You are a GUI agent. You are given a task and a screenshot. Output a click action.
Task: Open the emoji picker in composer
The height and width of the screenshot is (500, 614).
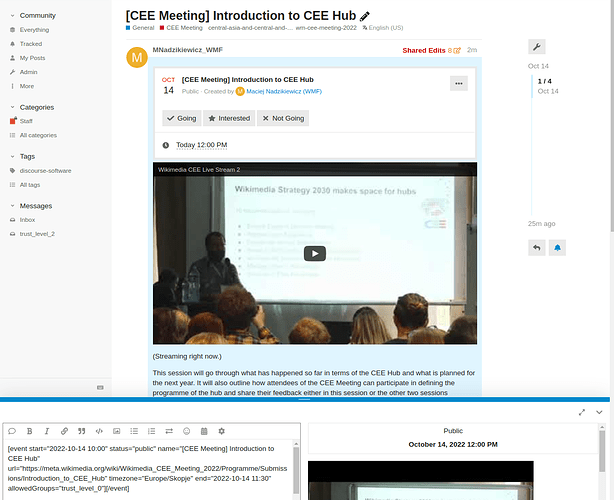point(186,431)
